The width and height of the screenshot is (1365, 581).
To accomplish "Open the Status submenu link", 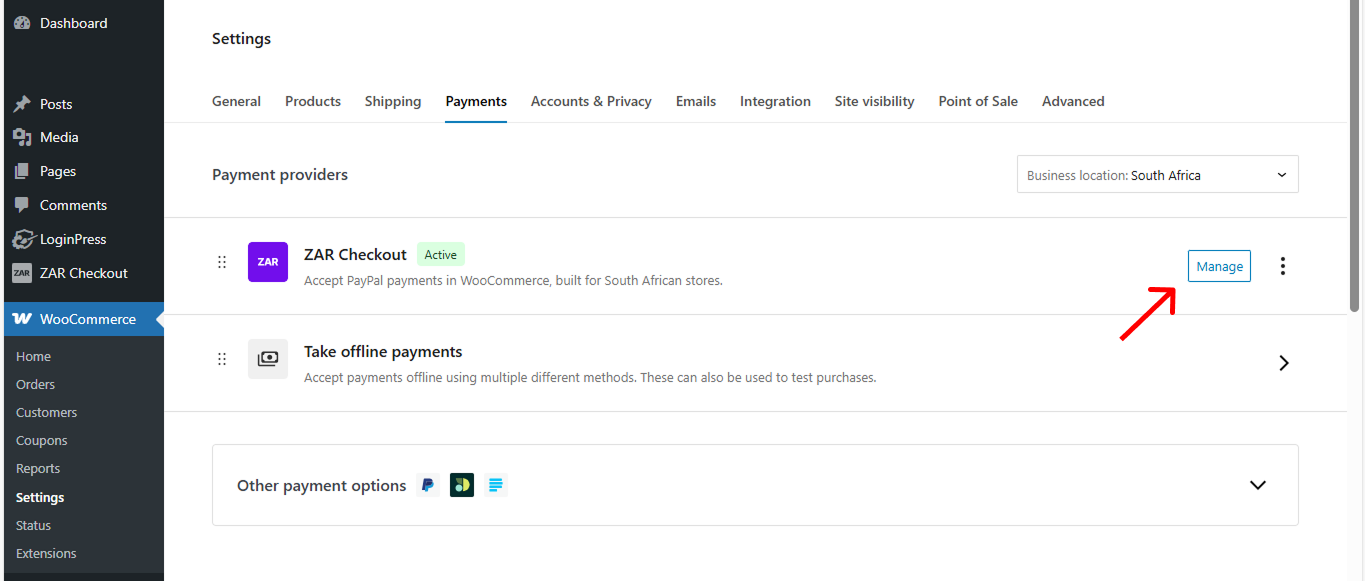I will click(x=33, y=525).
